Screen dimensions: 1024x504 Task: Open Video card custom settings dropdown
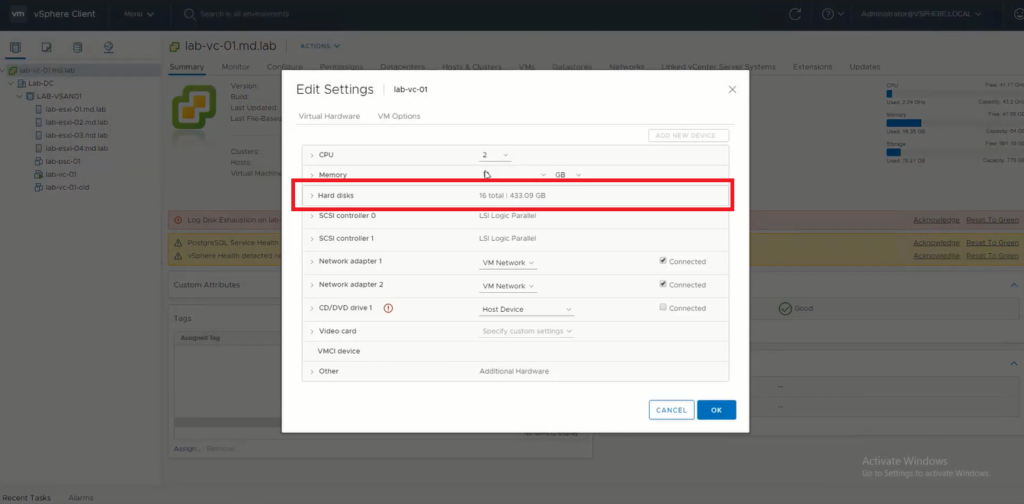pyautogui.click(x=526, y=331)
